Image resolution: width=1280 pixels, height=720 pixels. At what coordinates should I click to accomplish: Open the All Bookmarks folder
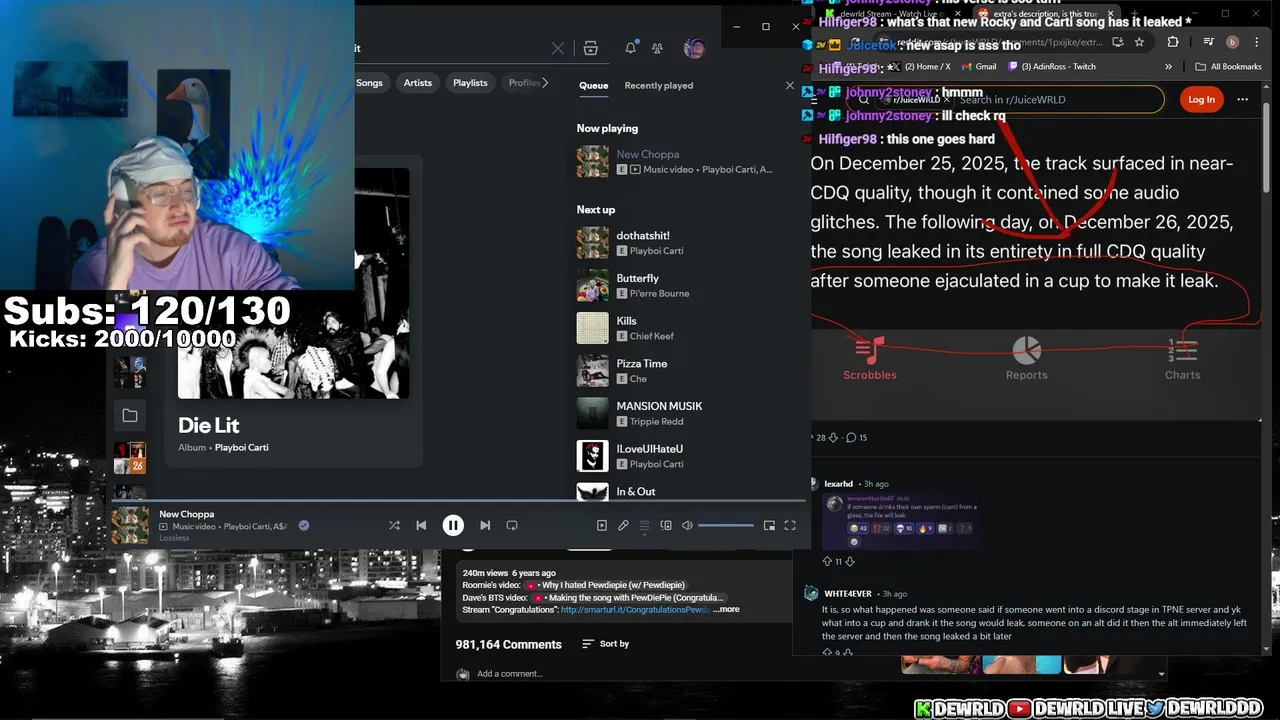[1228, 67]
